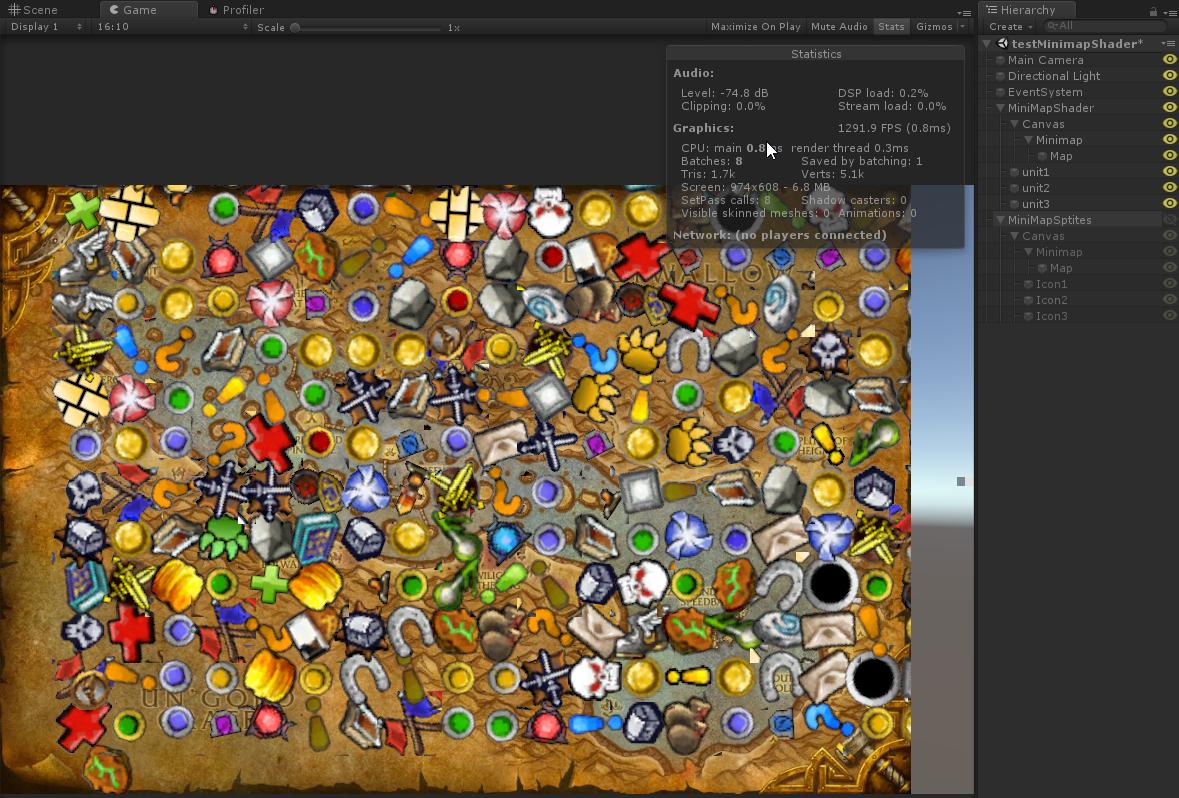The width and height of the screenshot is (1179, 798).
Task: Toggle the dimmed eye for Icon1
Action: [x=1169, y=284]
